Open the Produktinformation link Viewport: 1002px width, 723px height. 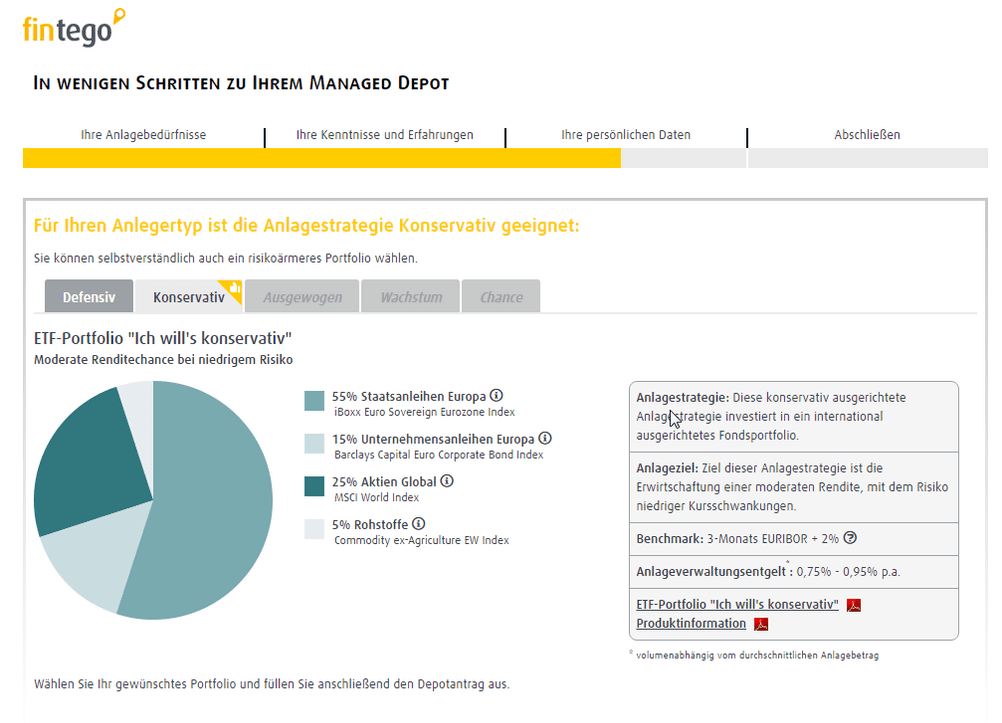click(691, 623)
